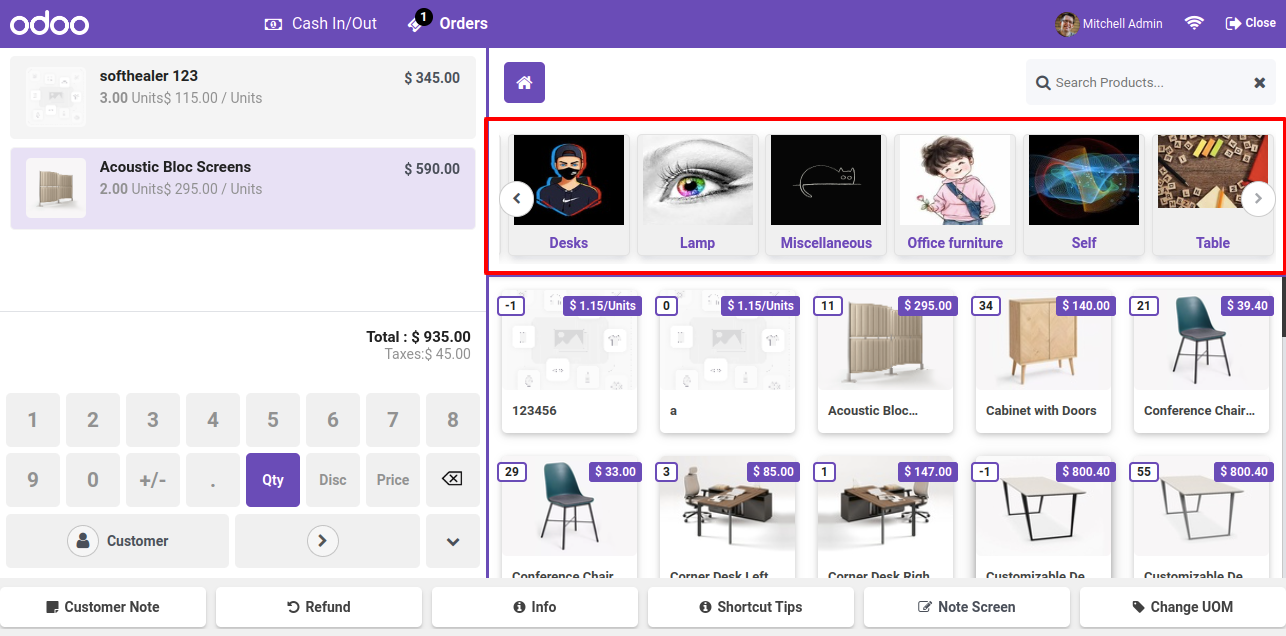Select softhealer 123 order line
The image size is (1286, 636).
[x=243, y=97]
